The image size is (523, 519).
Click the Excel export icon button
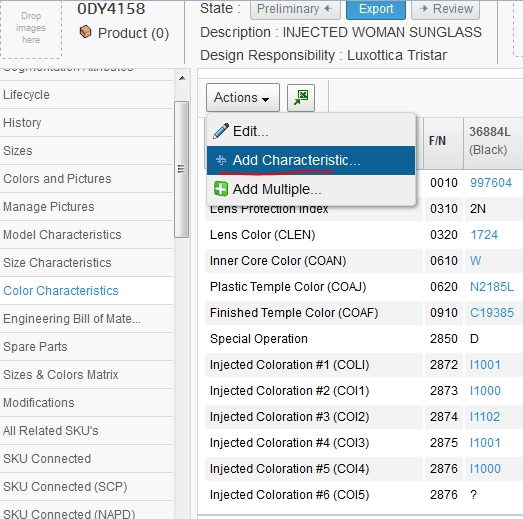301,98
